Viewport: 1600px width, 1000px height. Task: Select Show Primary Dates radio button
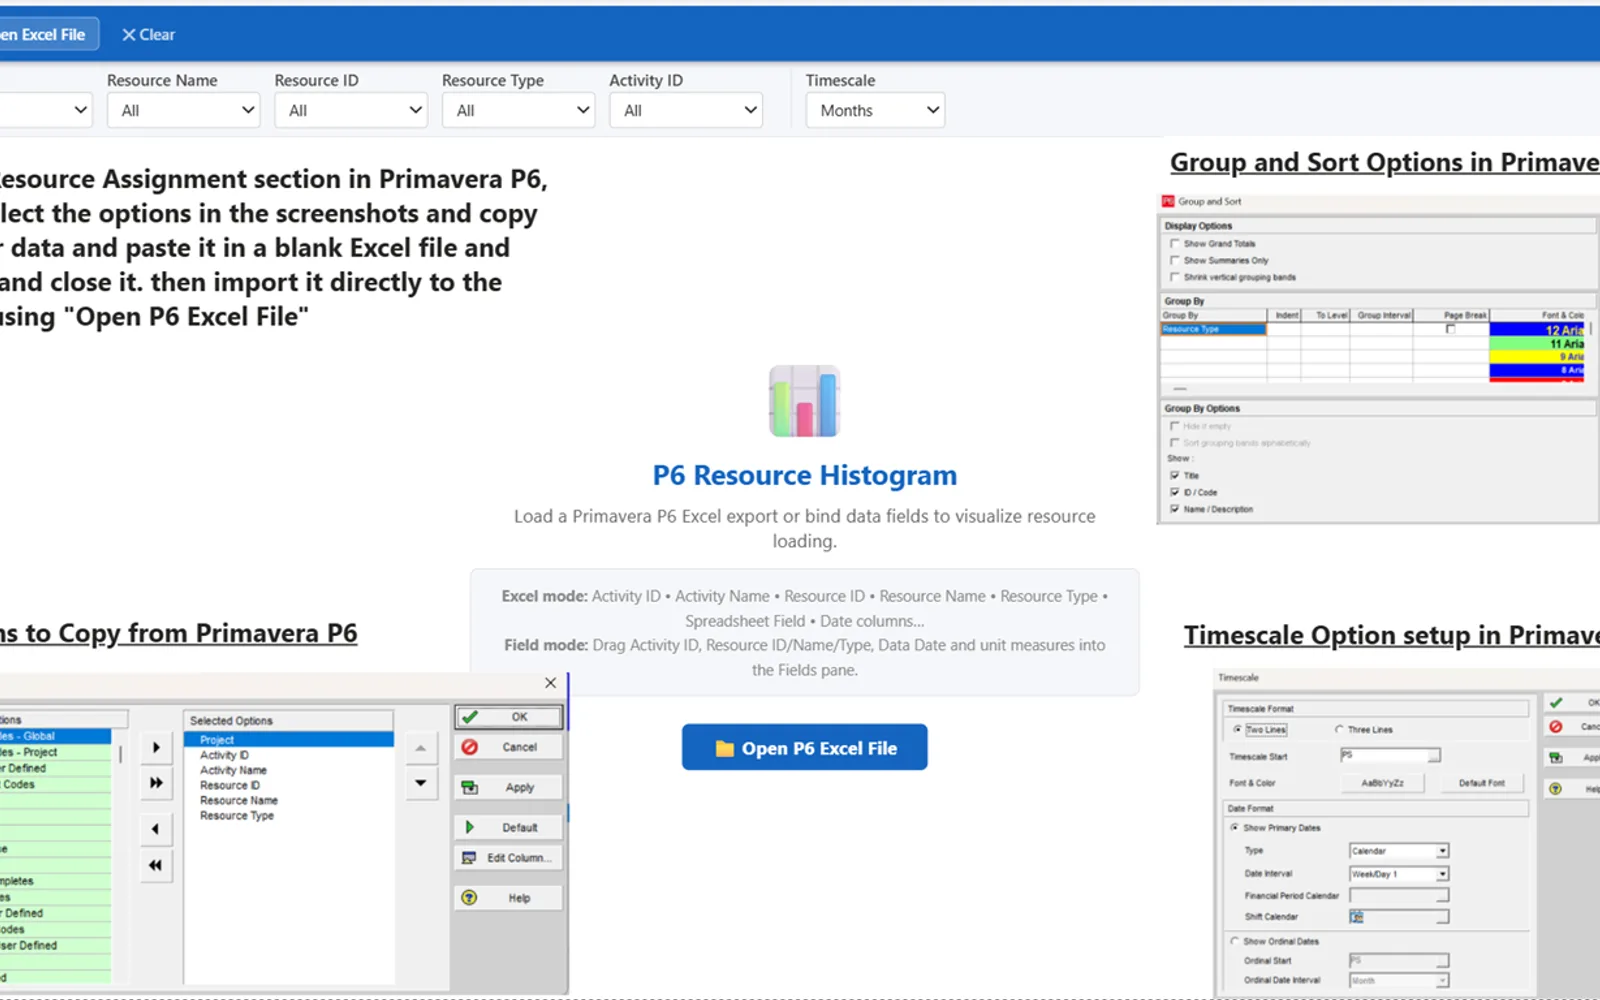1235,828
